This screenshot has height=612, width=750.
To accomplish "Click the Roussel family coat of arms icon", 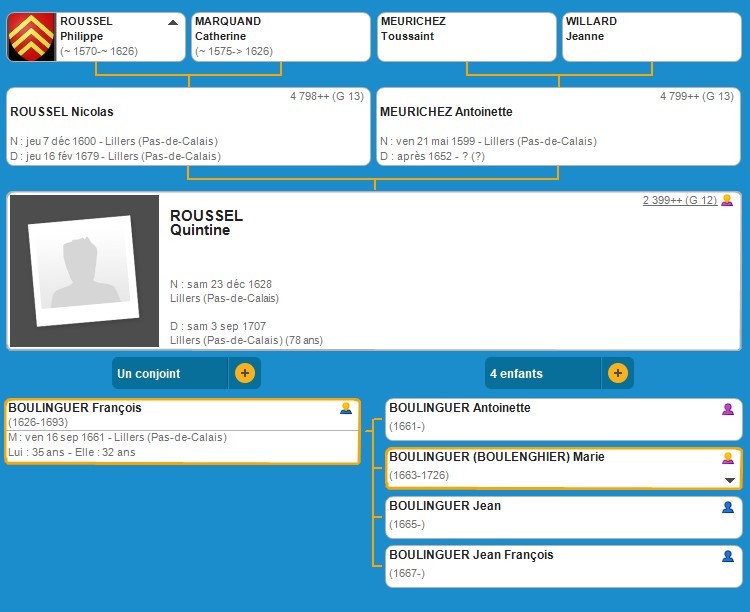I will pyautogui.click(x=31, y=37).
